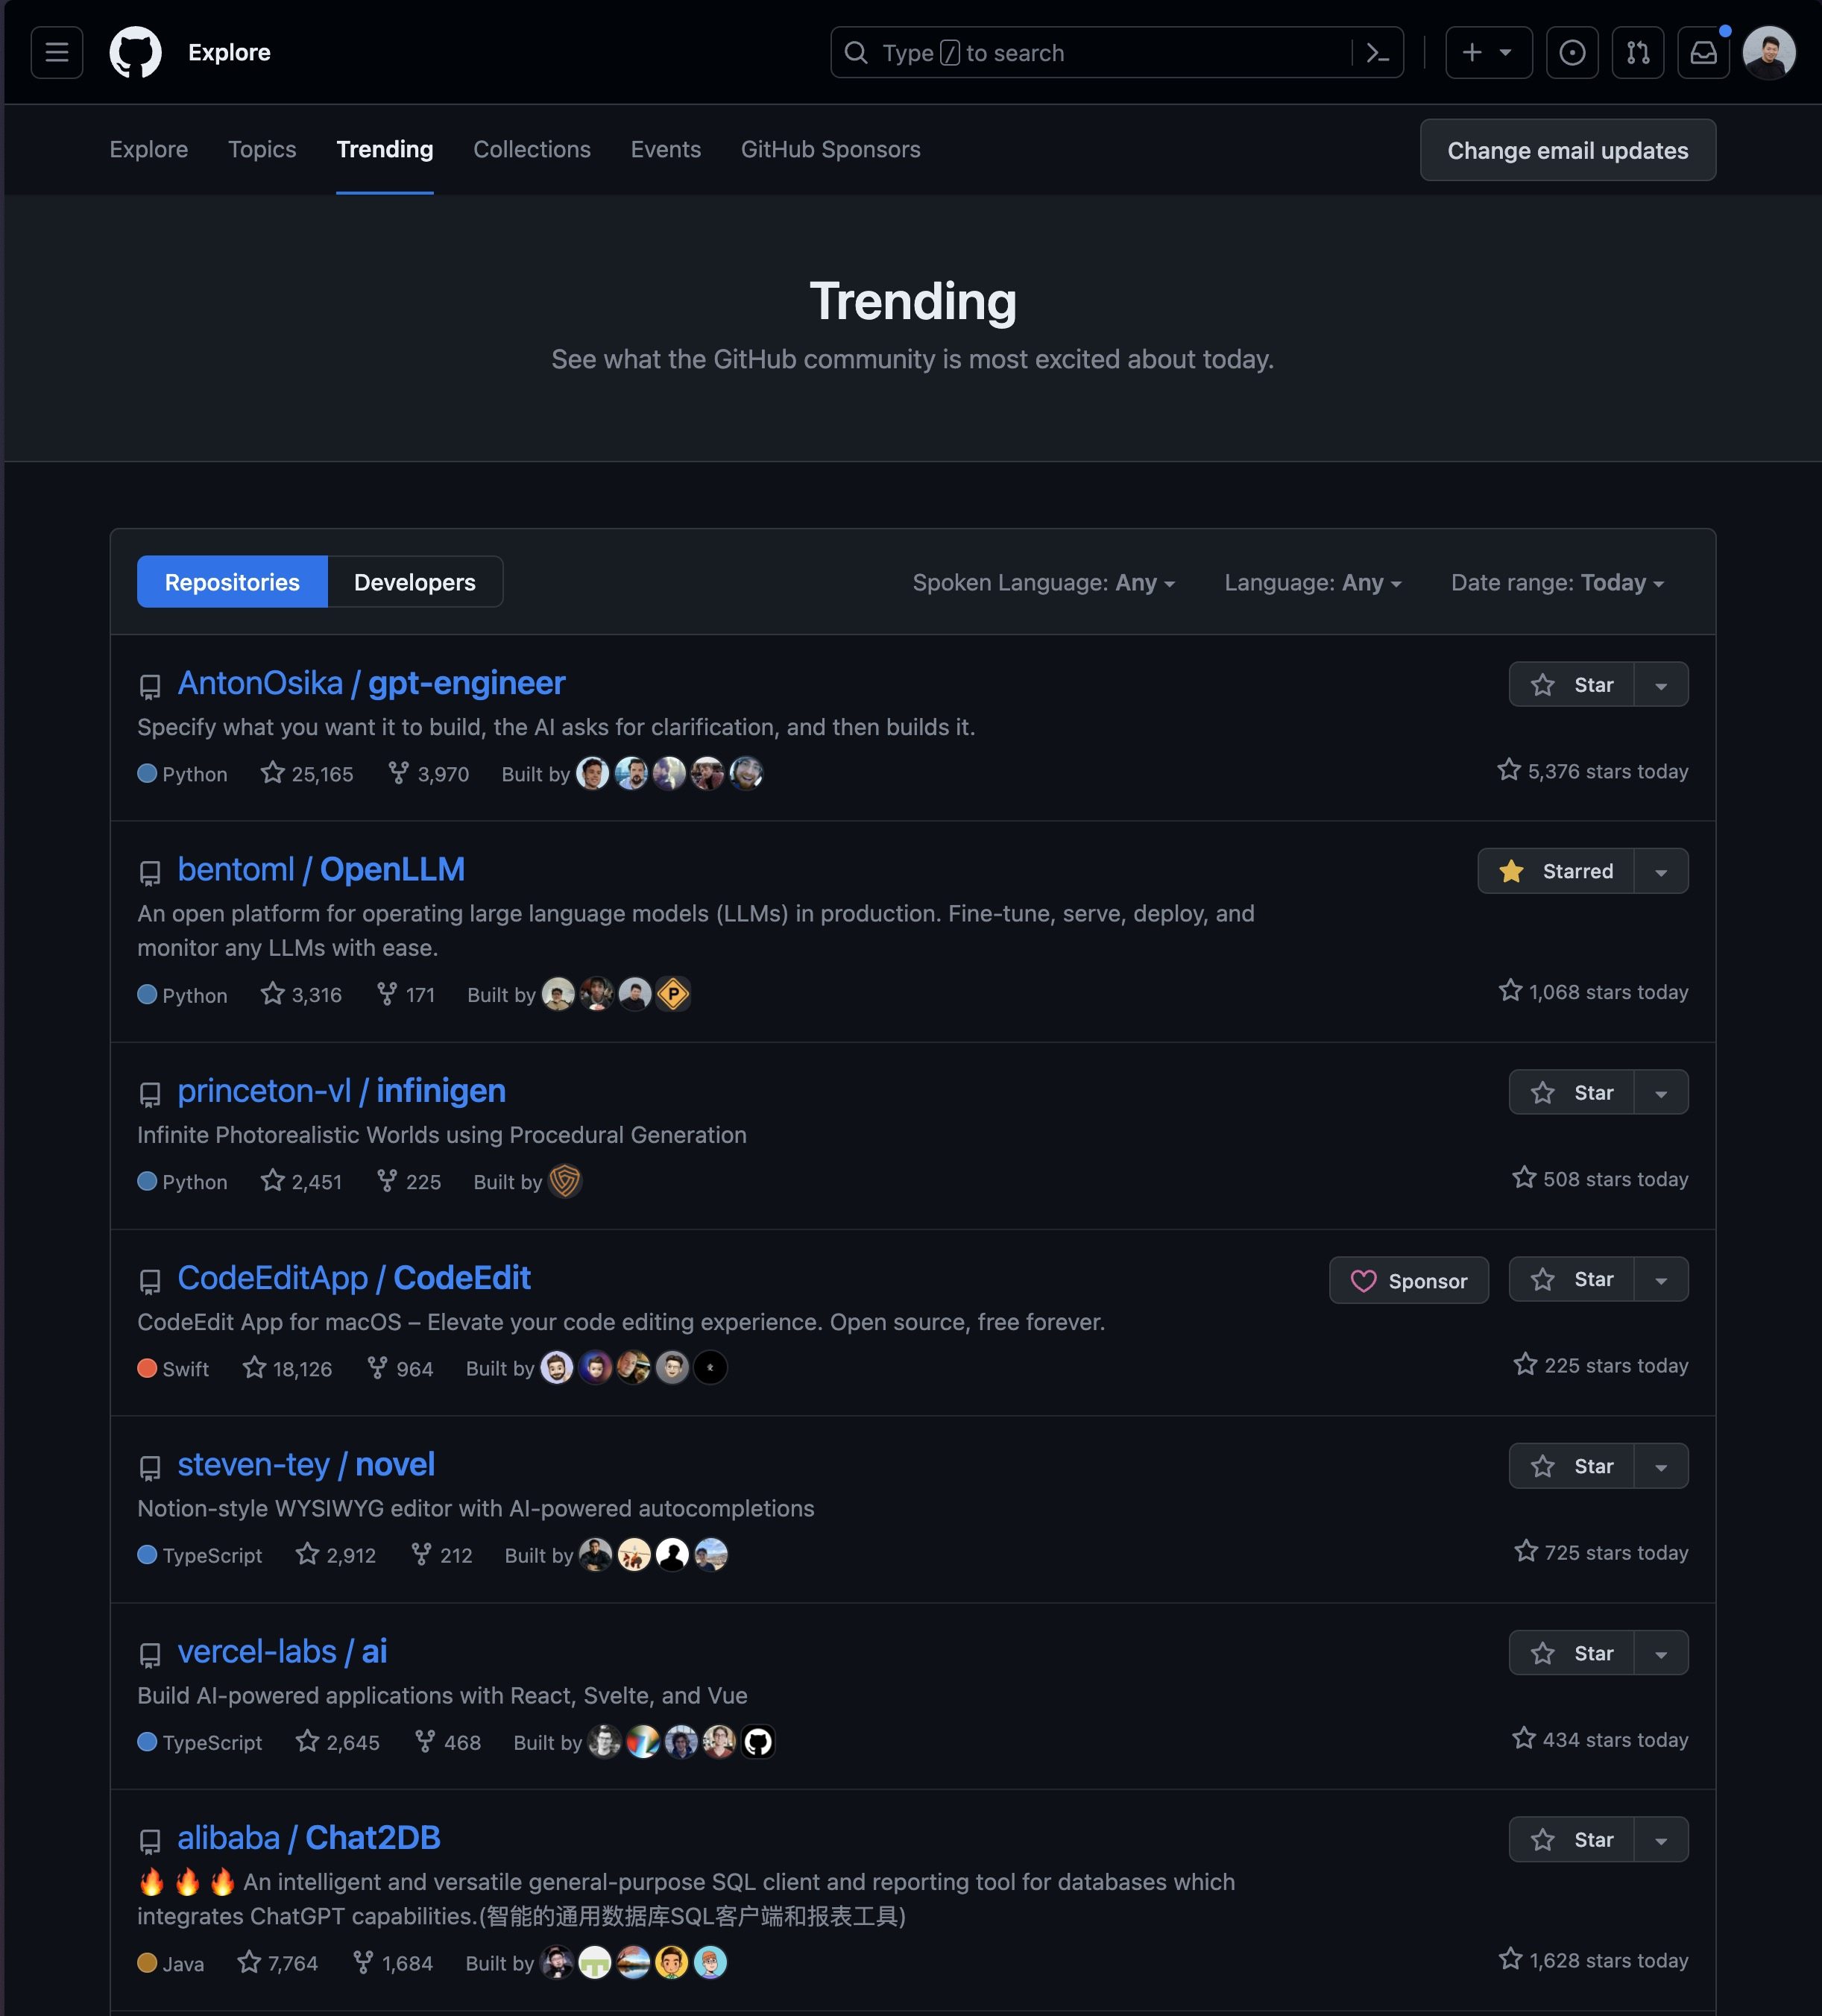Open the Issues icon in header

[1572, 52]
